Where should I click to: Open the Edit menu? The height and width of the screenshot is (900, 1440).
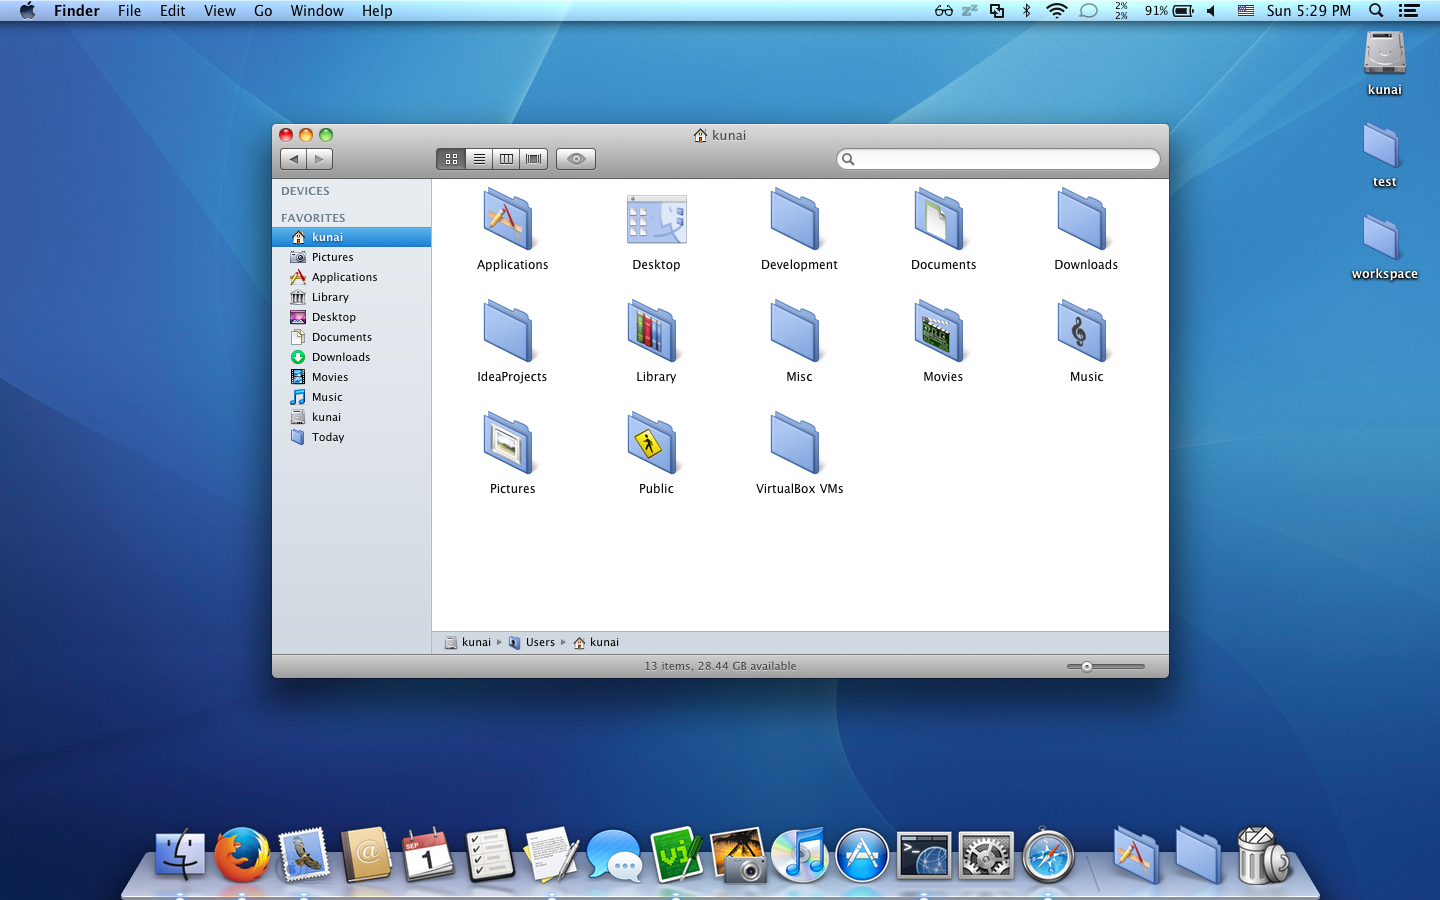click(173, 11)
